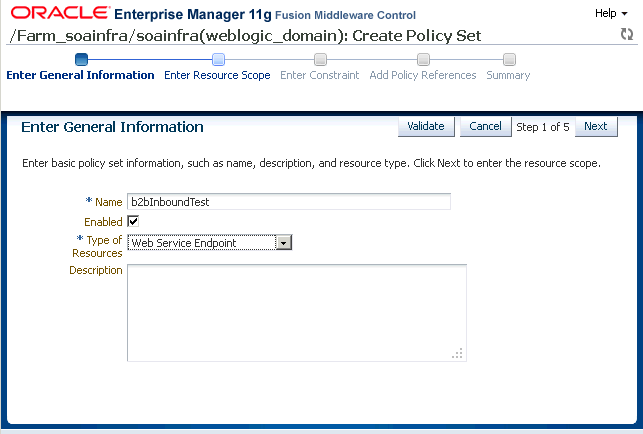Click the refresh page icon
The width and height of the screenshot is (643, 434).
627,34
